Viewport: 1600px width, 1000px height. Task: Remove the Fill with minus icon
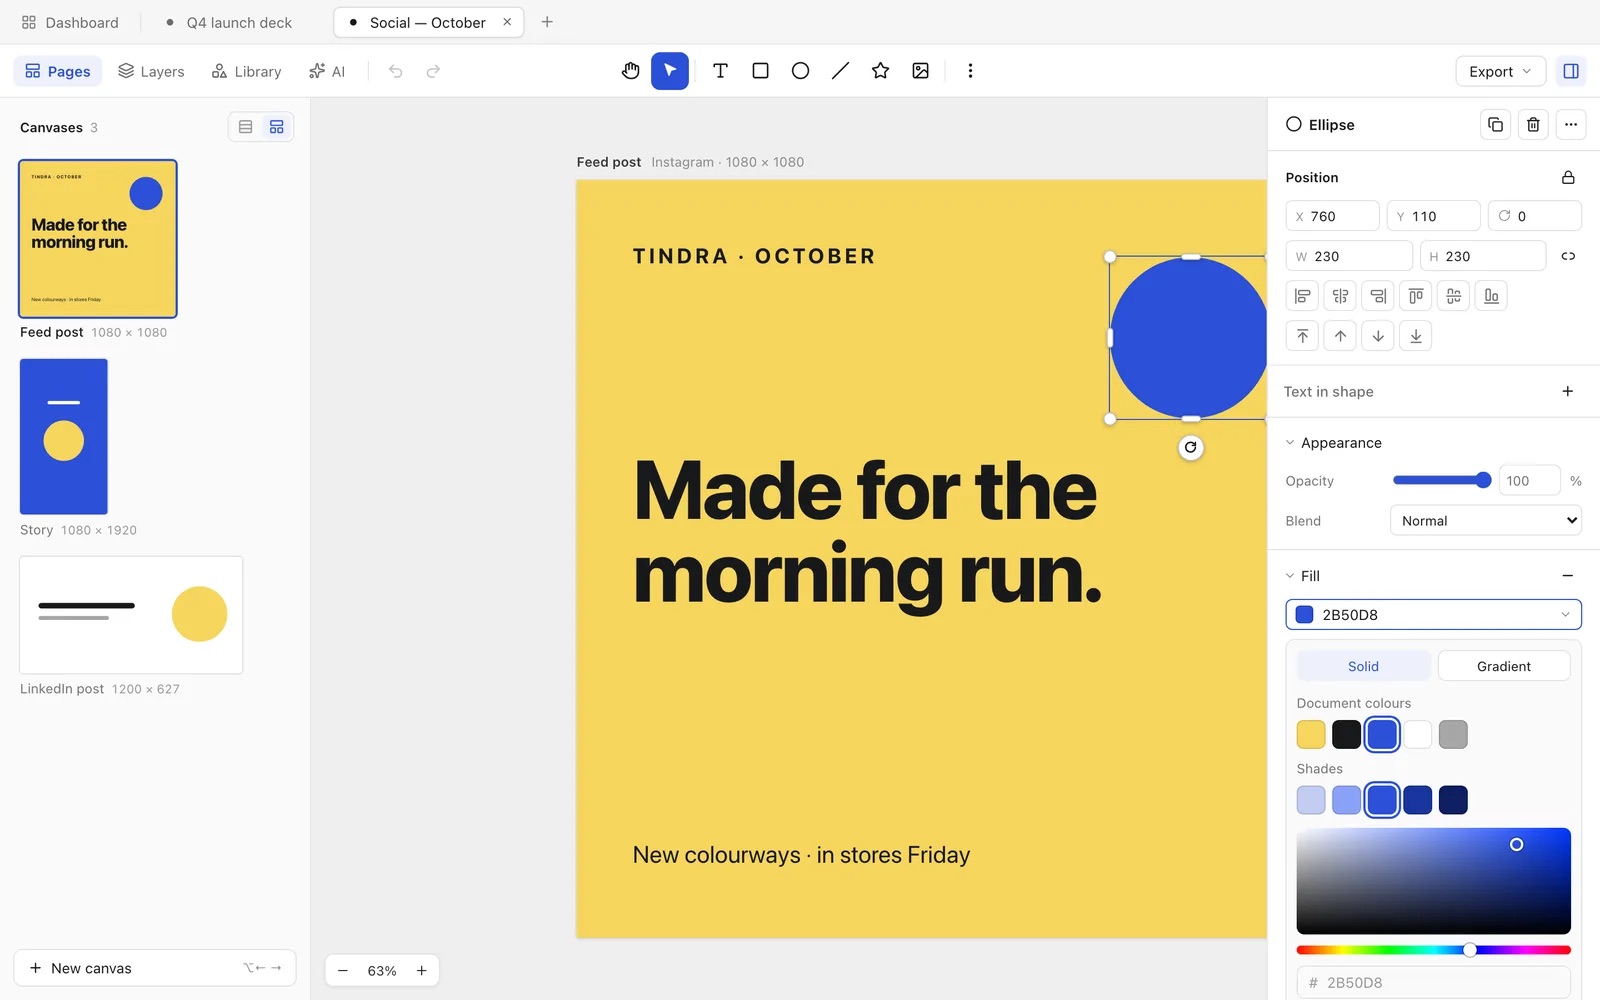point(1567,576)
